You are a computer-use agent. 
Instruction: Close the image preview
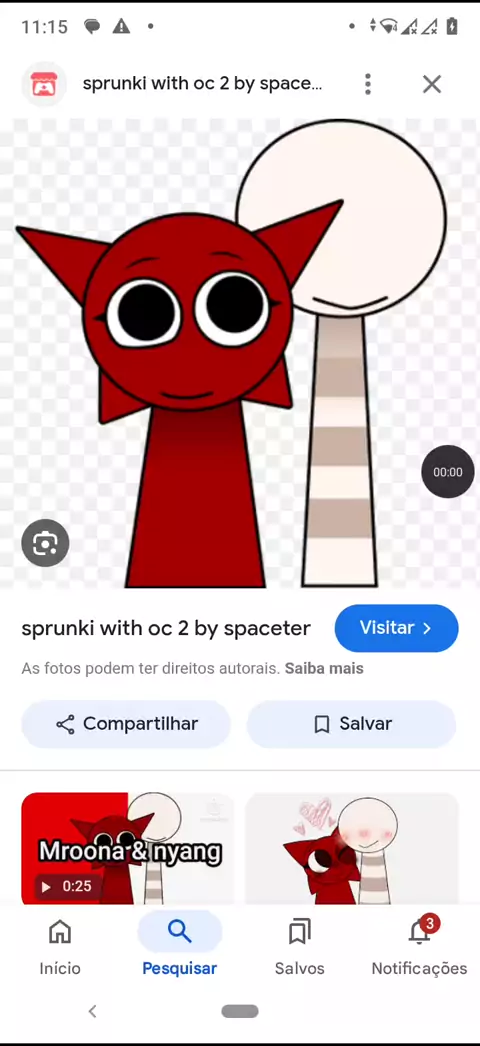point(432,84)
